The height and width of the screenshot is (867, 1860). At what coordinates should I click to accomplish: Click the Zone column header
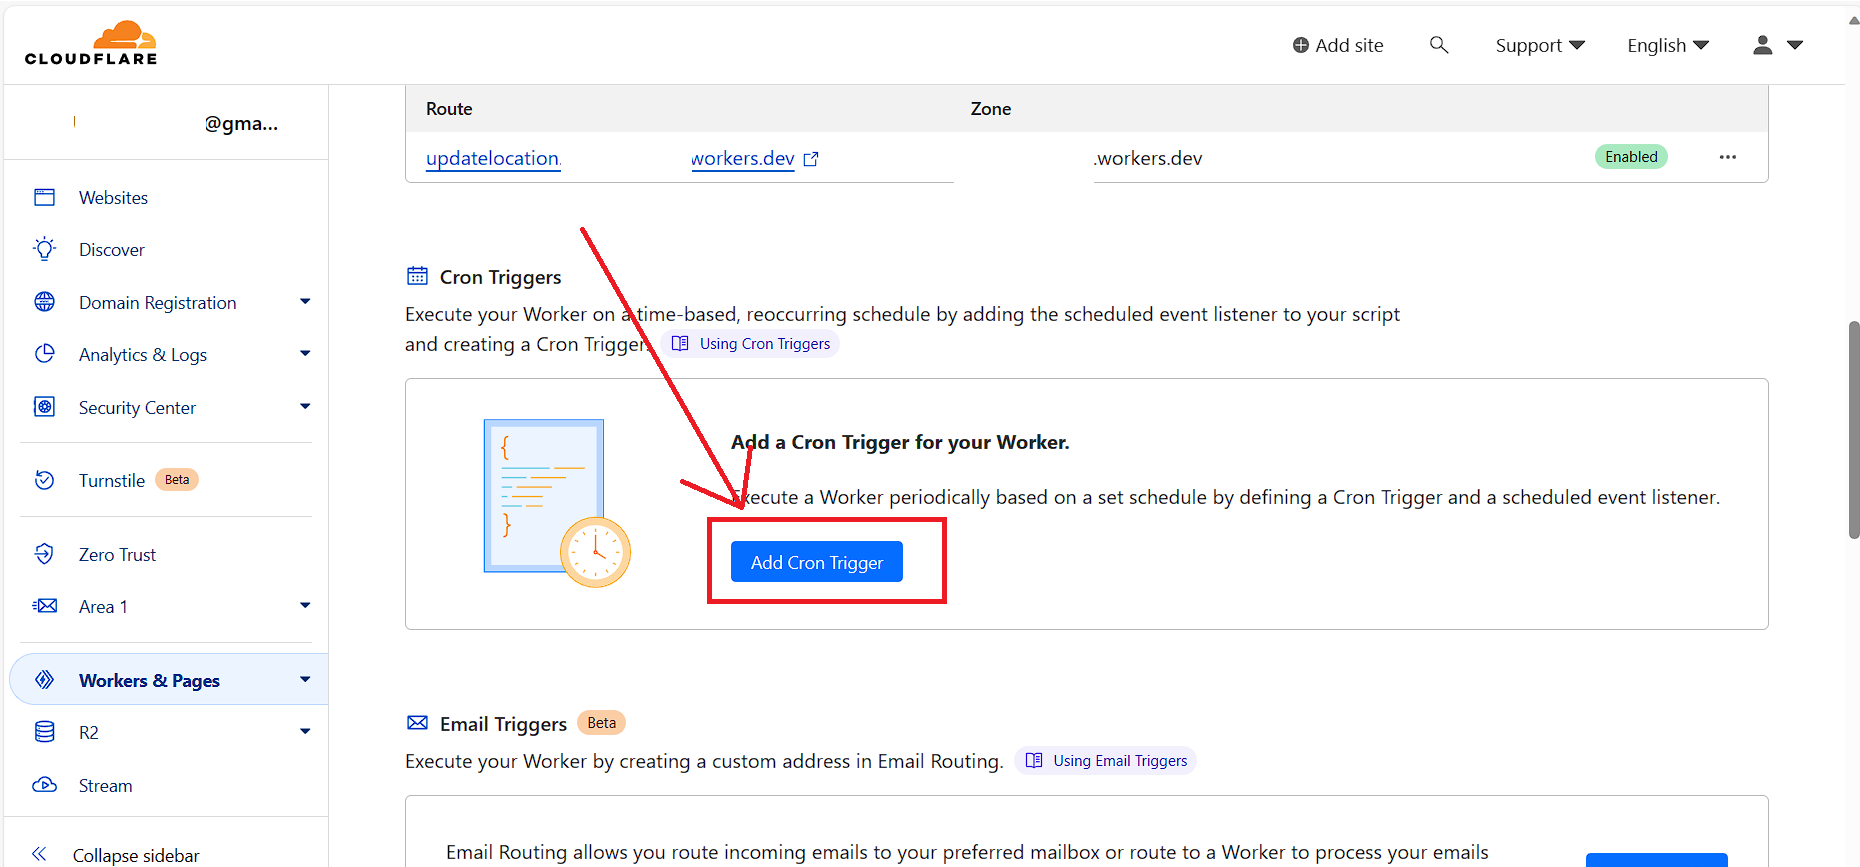(x=991, y=109)
